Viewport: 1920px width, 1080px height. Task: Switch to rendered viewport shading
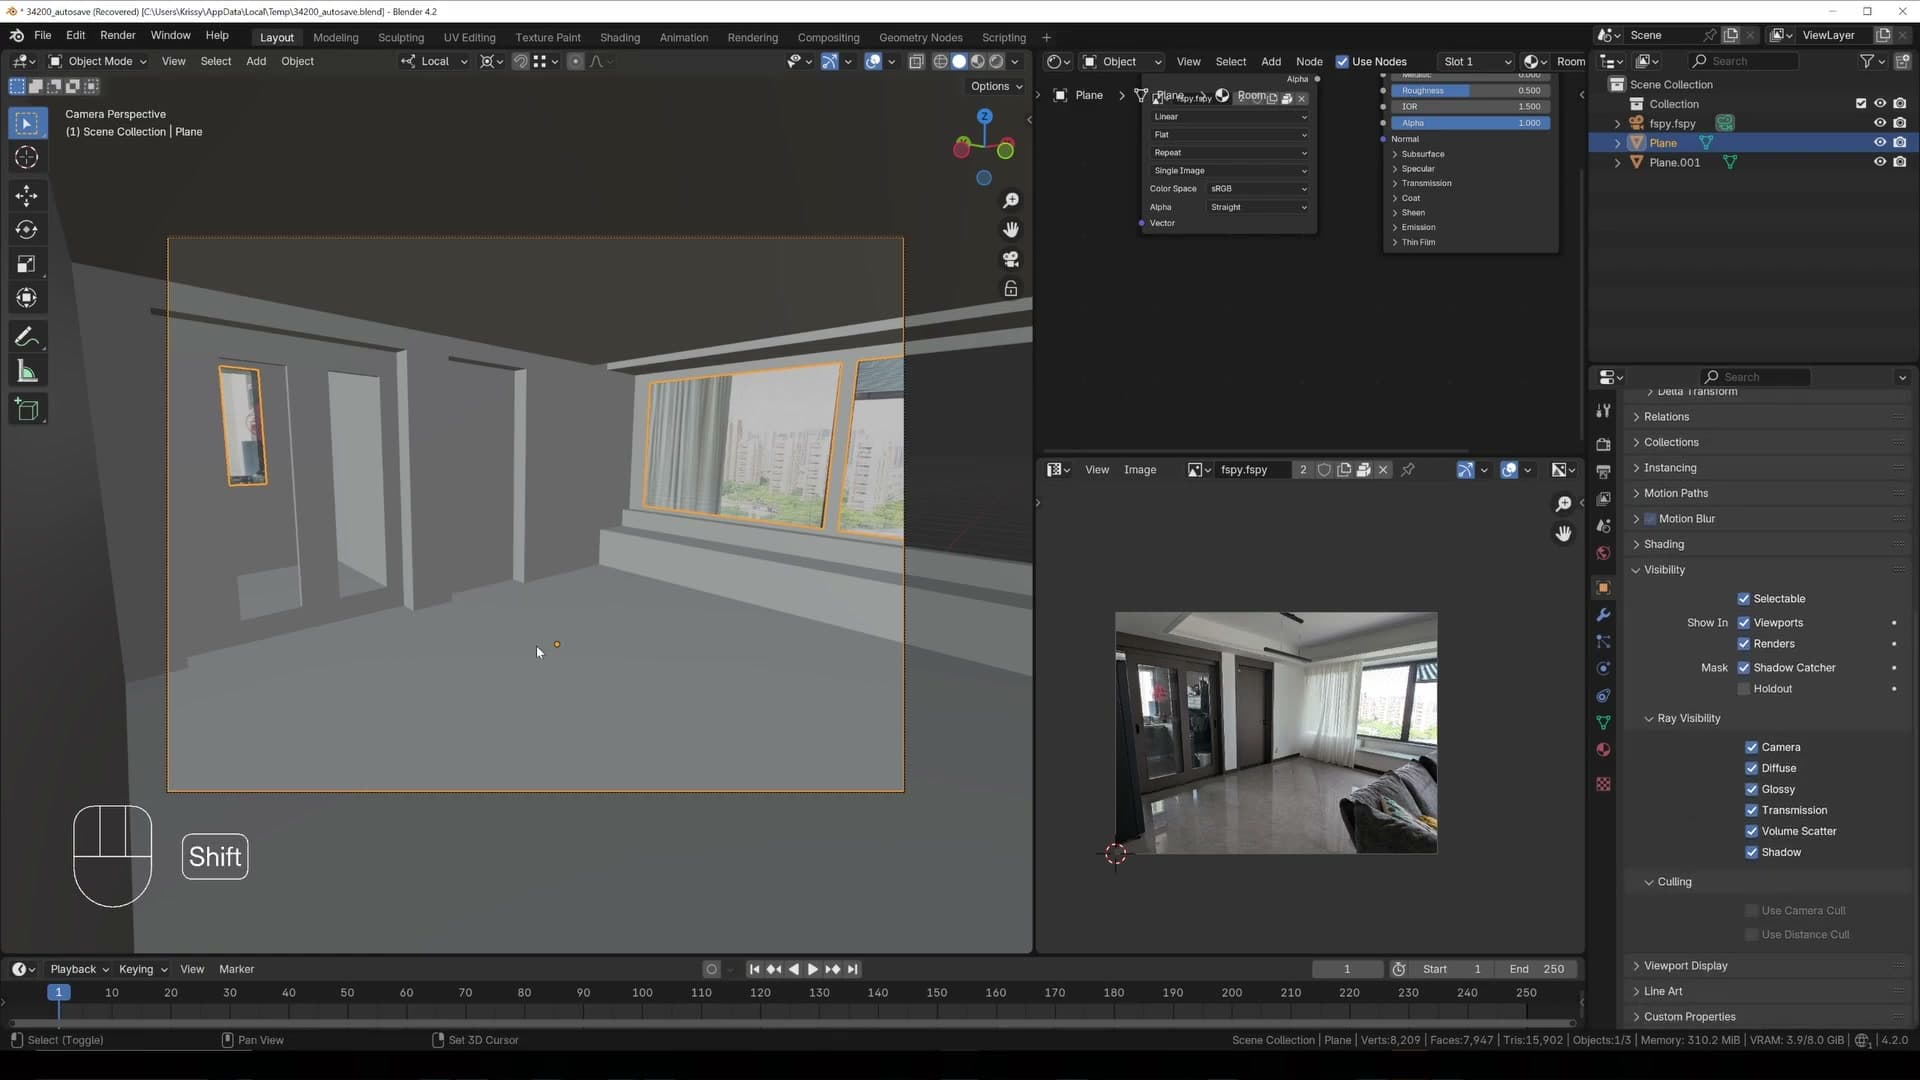pyautogui.click(x=997, y=62)
